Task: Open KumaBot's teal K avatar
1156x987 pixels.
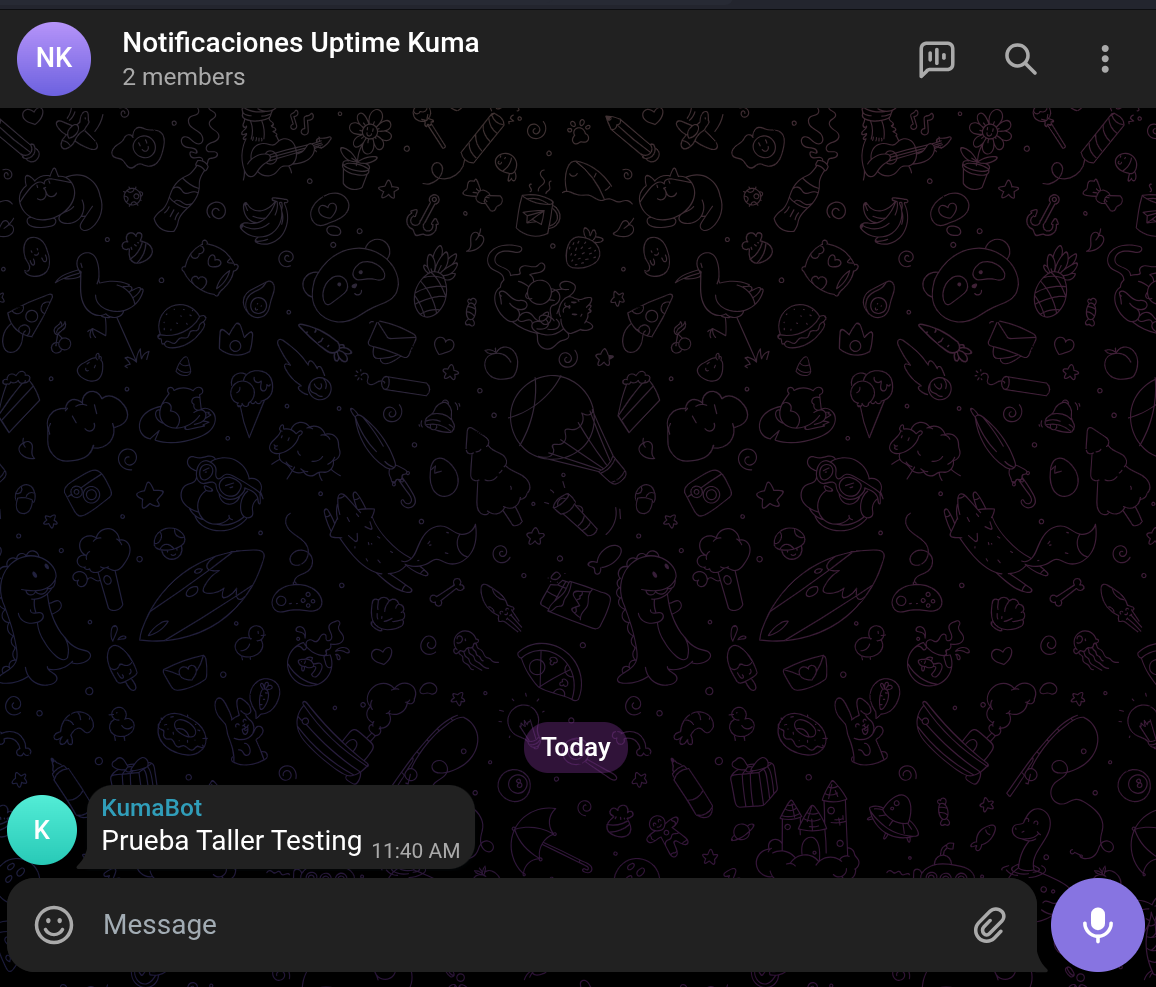Action: tap(42, 830)
